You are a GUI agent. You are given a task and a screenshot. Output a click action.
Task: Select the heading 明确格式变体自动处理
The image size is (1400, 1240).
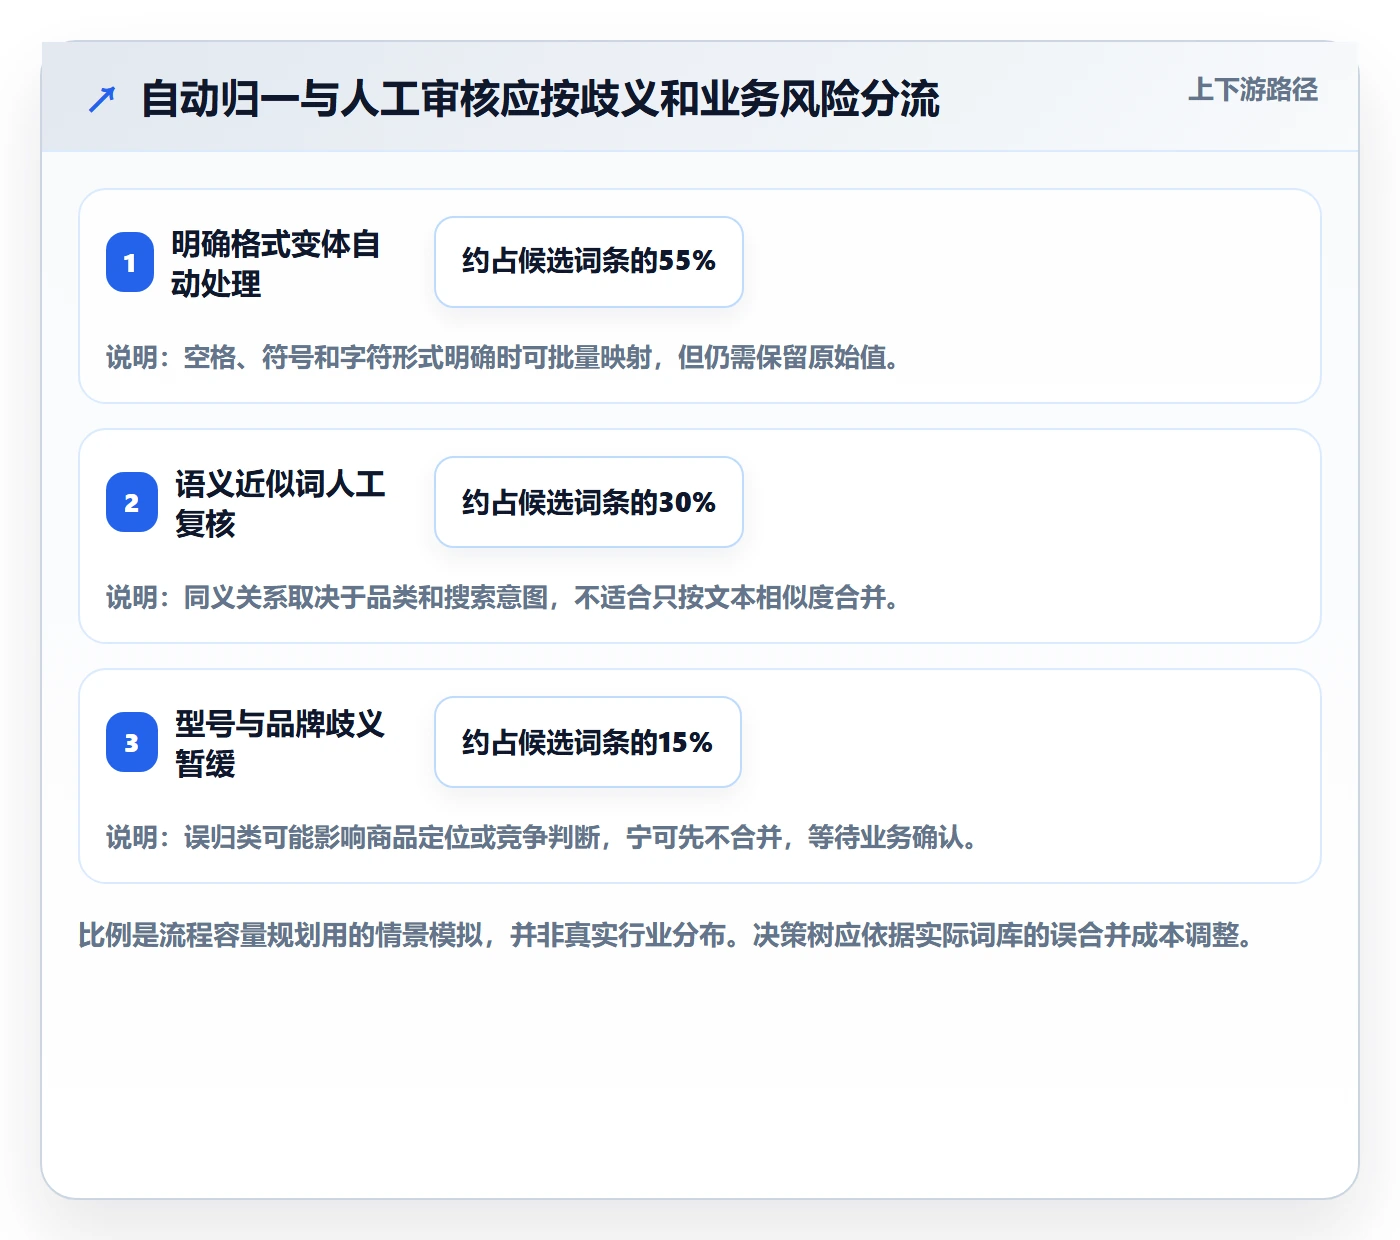(275, 263)
